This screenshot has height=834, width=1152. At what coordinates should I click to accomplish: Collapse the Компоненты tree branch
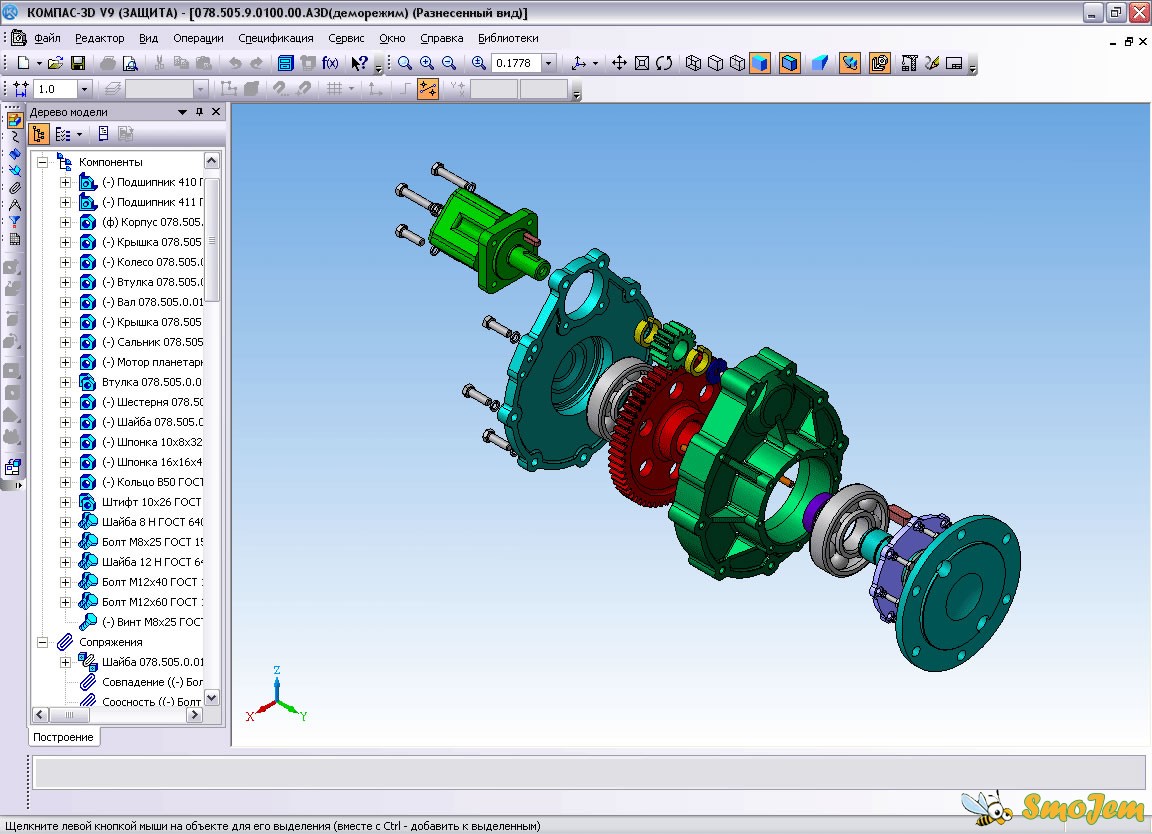click(43, 162)
